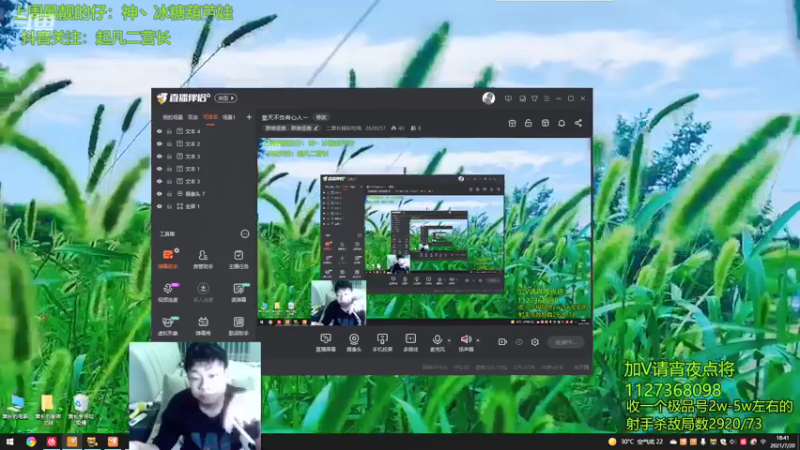The height and width of the screenshot is (450, 800).
Task: Collapse the 工具箱 toolbox with its round button
Action: pyautogui.click(x=245, y=234)
